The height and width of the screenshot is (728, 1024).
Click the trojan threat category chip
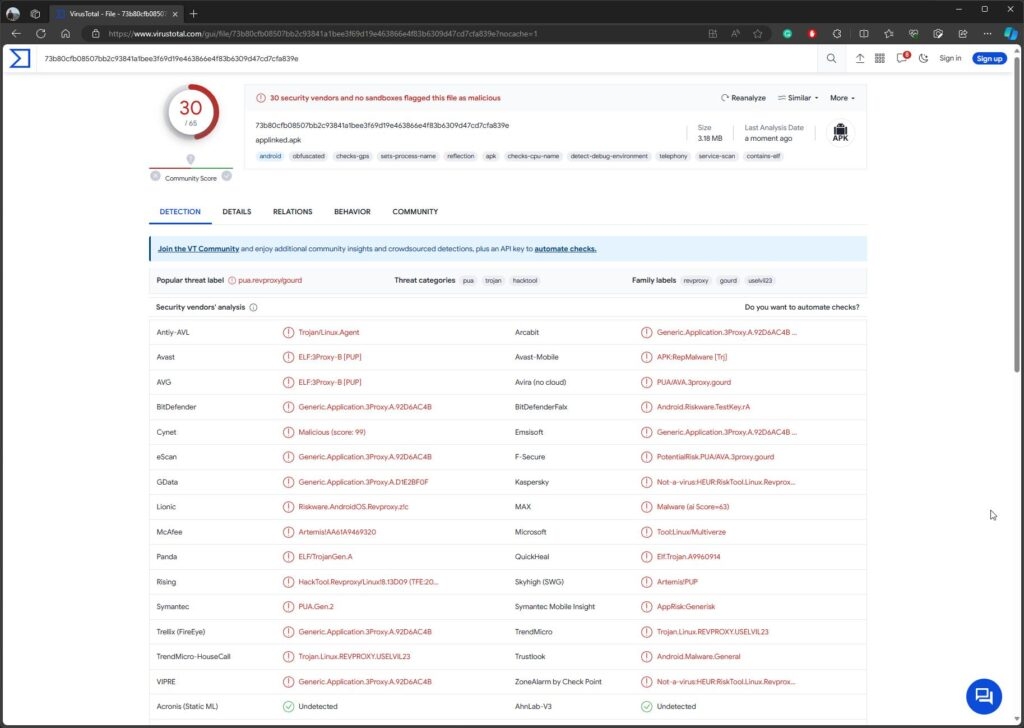(493, 281)
